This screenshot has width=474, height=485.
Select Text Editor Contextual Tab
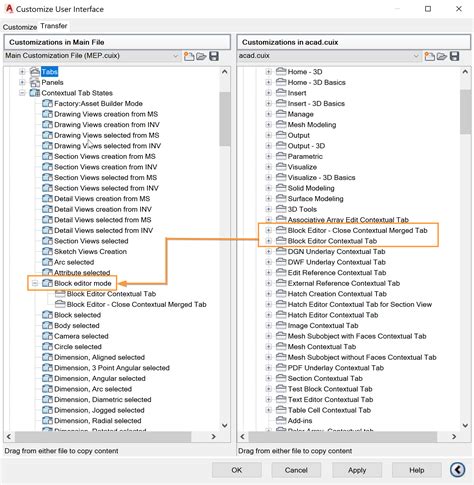pyautogui.click(x=330, y=399)
